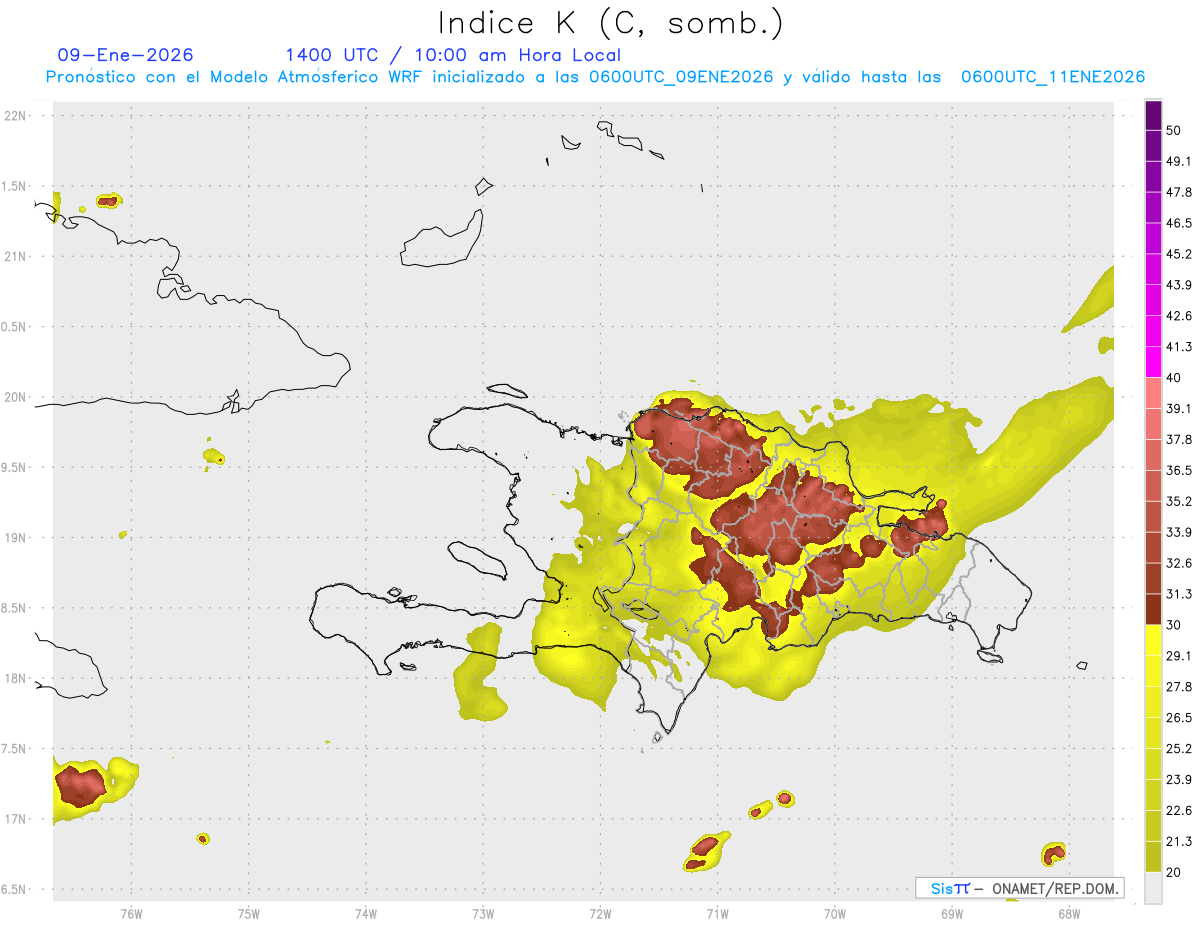Click the 68W longitude axis label

coord(1068,913)
